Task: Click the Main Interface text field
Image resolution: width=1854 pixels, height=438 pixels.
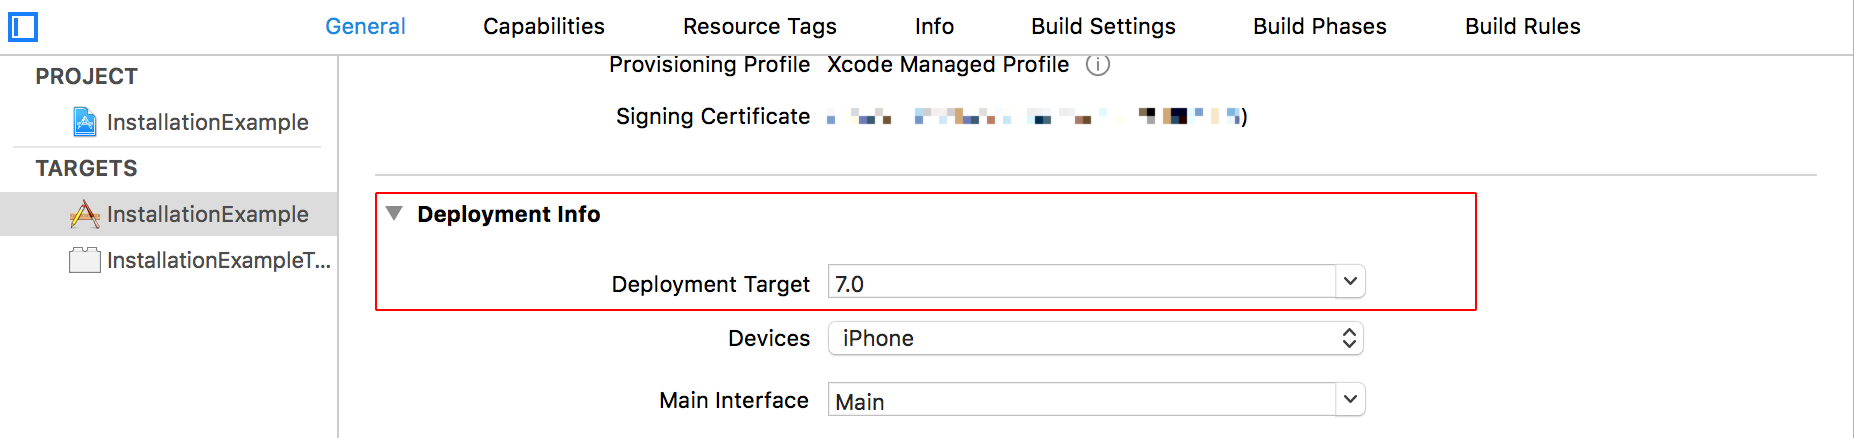Action: point(1082,400)
